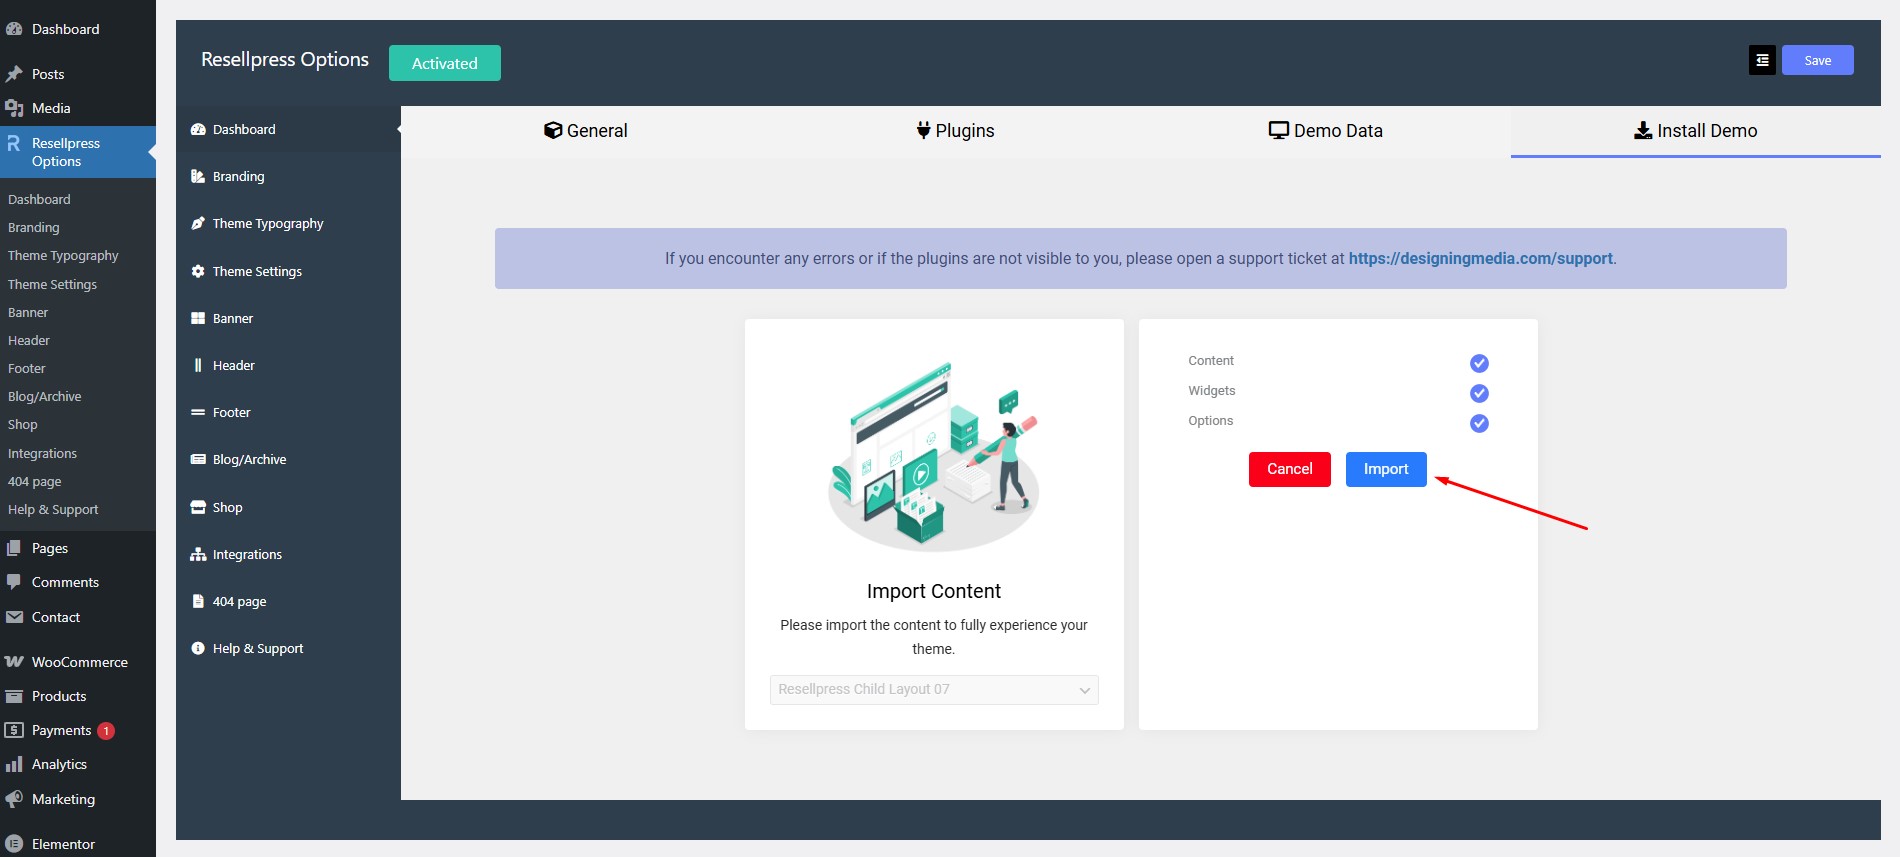The height and width of the screenshot is (857, 1900).
Task: Open the Plugins tab
Action: 955,131
